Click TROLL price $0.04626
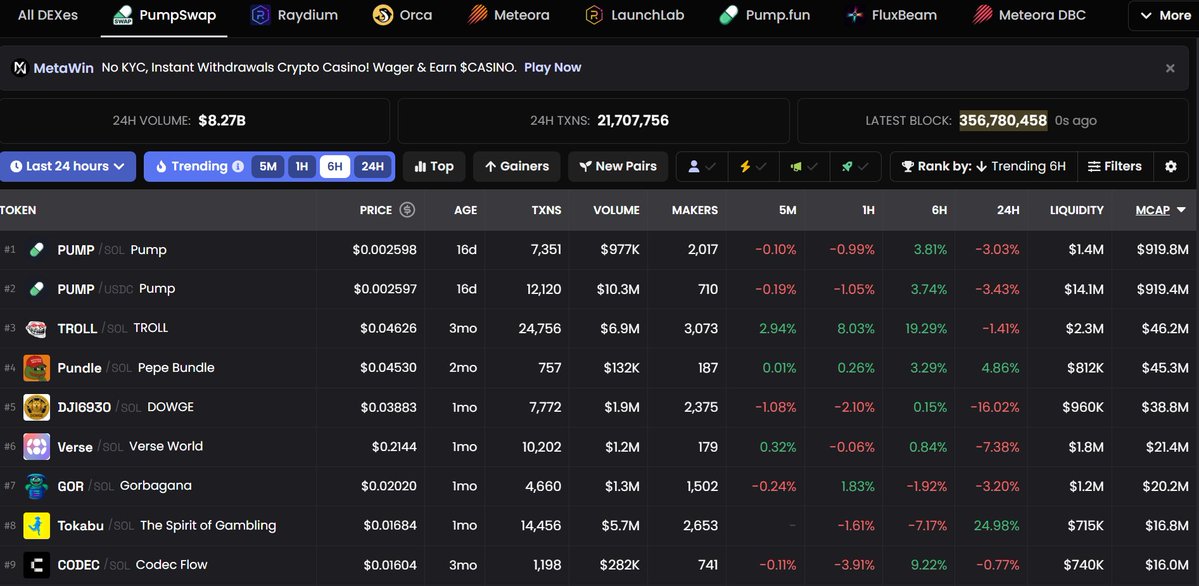 (388, 328)
